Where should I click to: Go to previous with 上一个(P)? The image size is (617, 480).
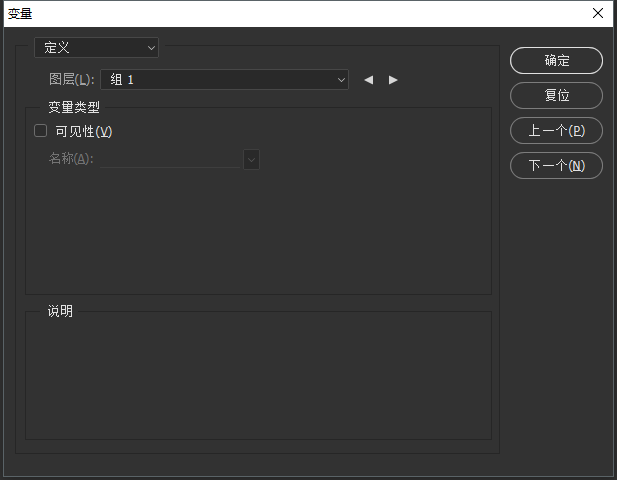click(556, 130)
